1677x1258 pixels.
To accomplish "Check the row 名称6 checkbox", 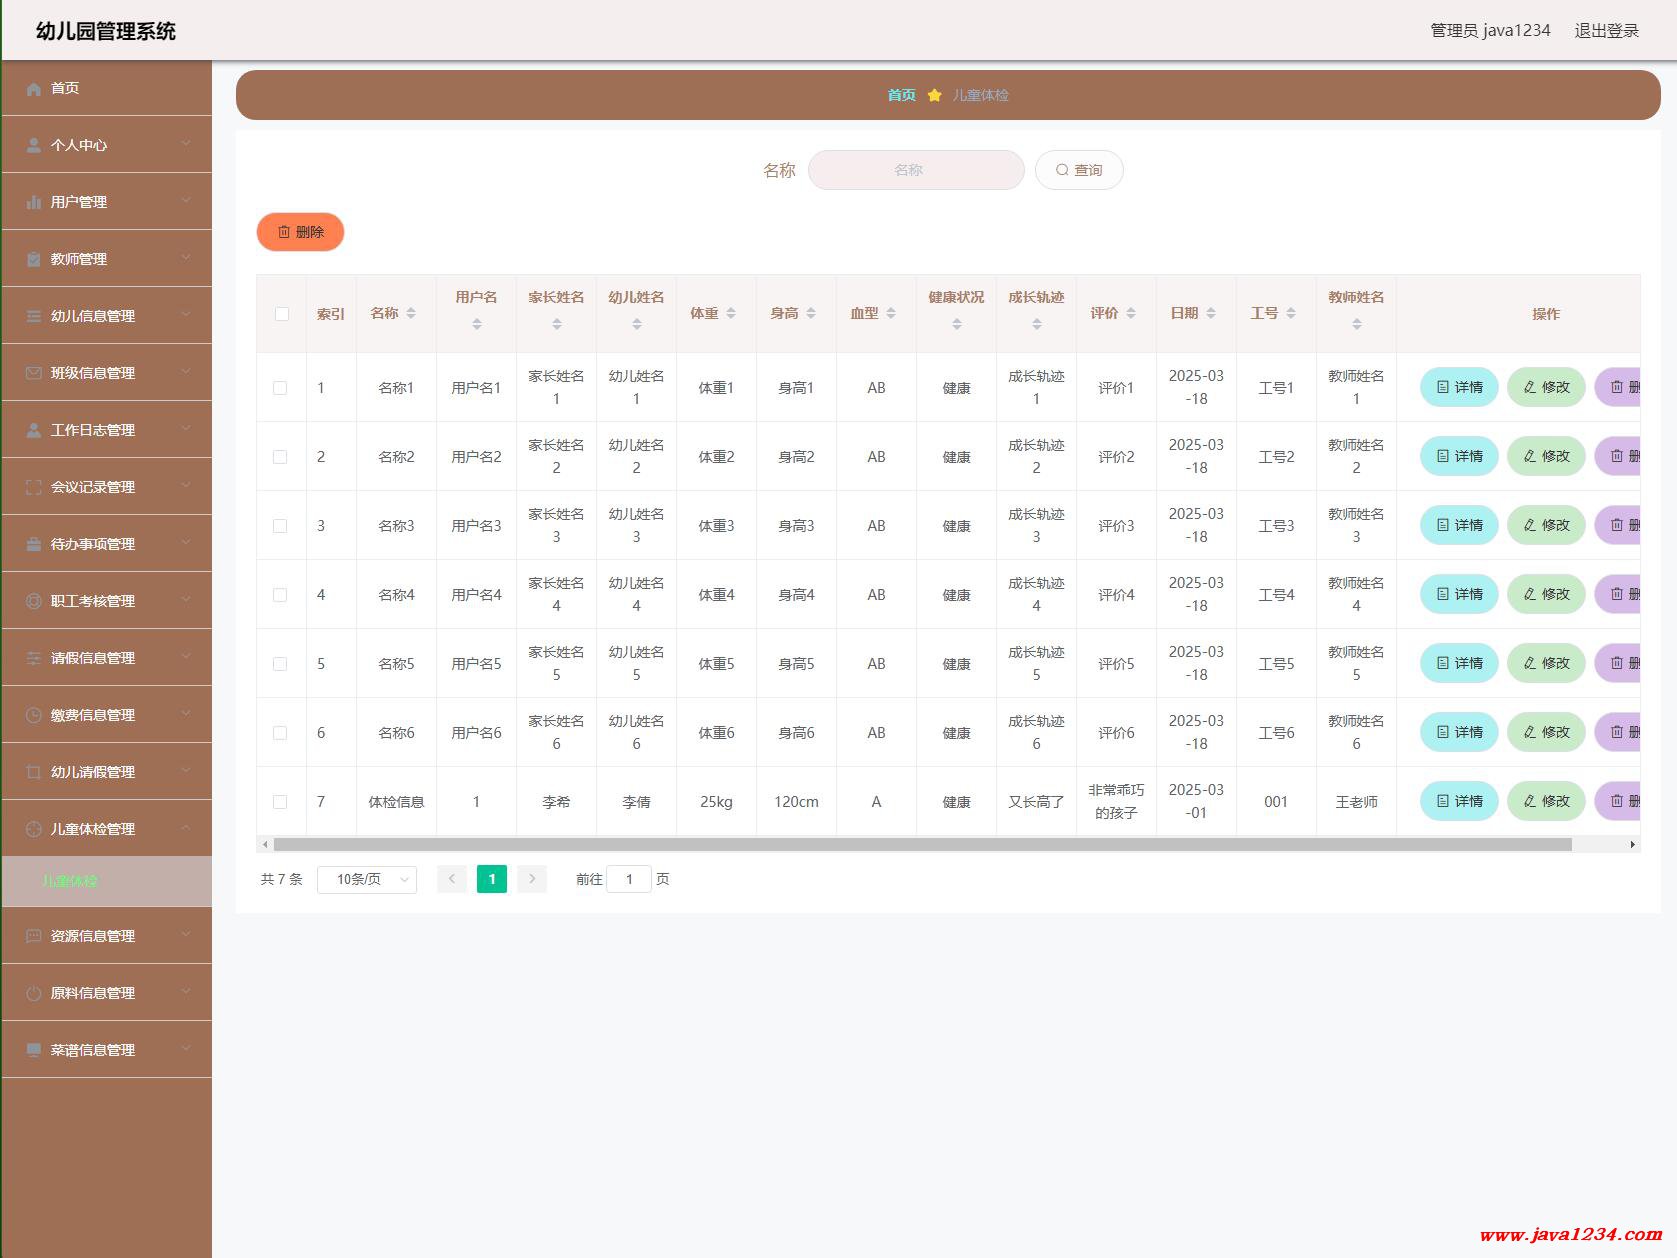I will (280, 733).
